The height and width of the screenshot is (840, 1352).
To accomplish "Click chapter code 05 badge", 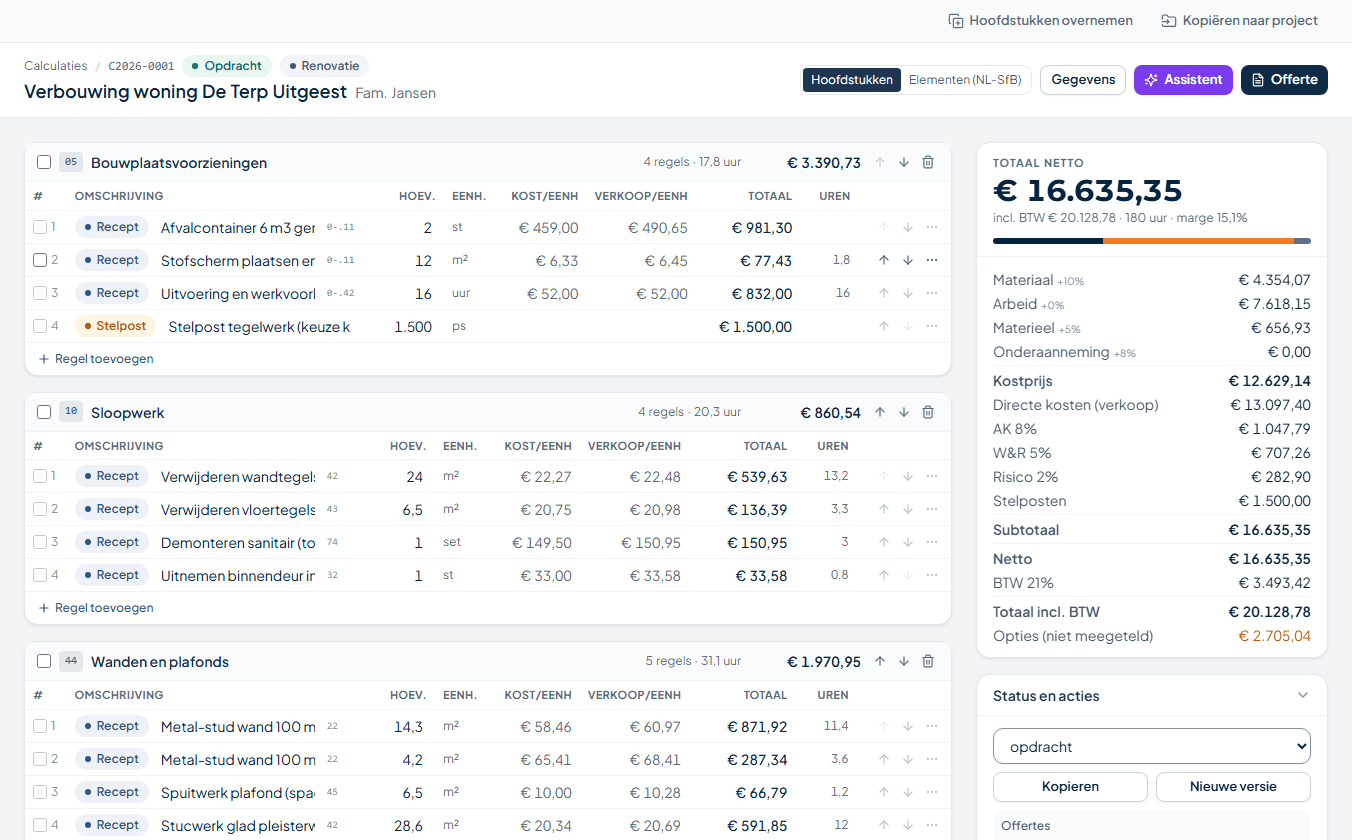I will coord(71,162).
